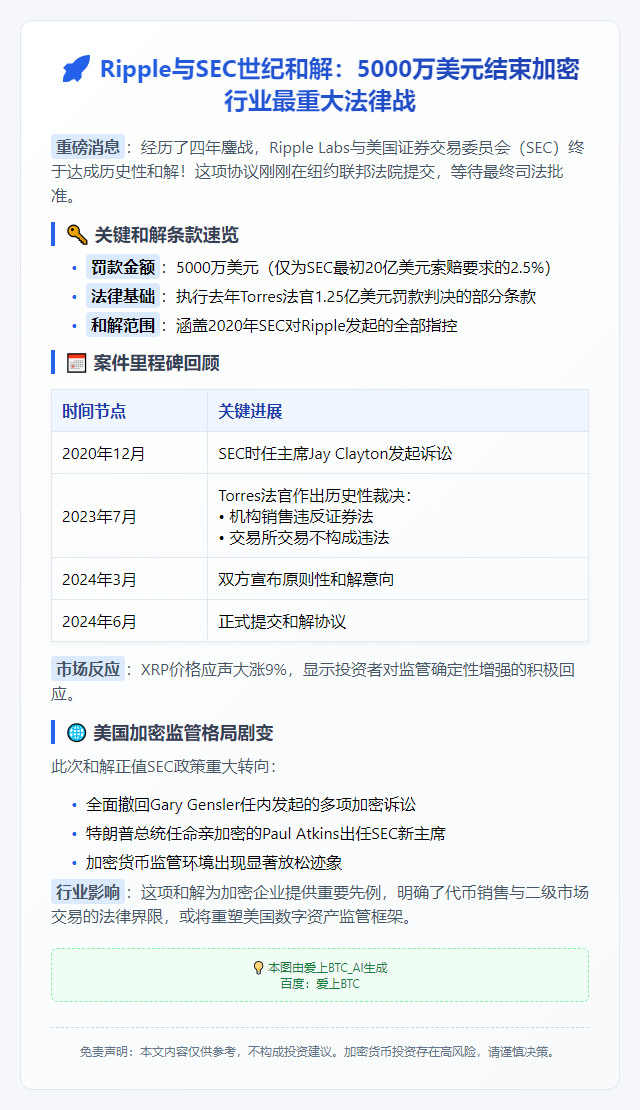Click the key icon beside 关键和解条款速览
This screenshot has width=640, height=1110.
pyautogui.click(x=76, y=234)
